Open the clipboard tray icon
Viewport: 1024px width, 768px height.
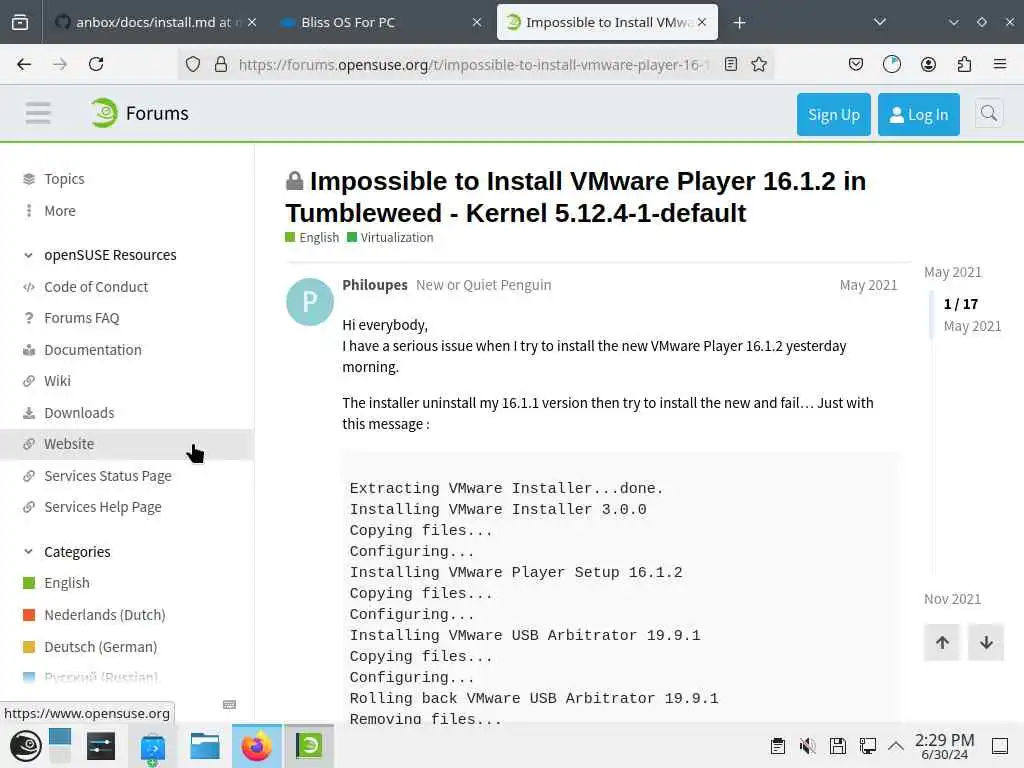pyautogui.click(x=777, y=746)
